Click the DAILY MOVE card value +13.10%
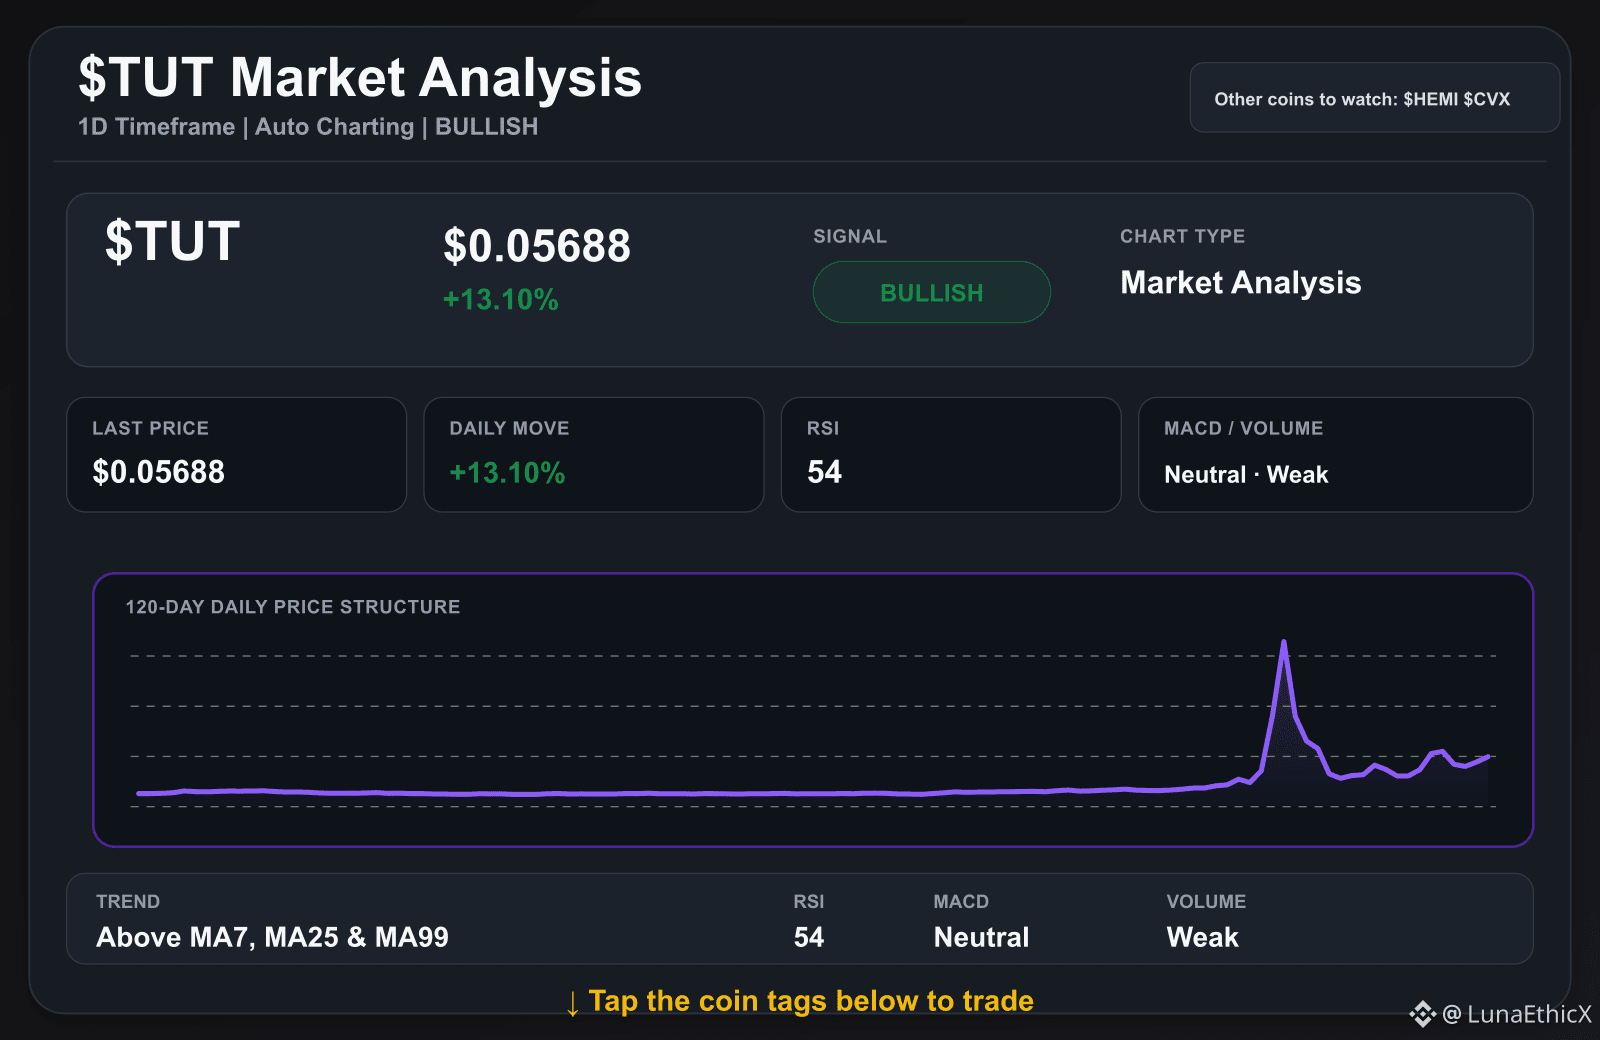 [x=507, y=472]
